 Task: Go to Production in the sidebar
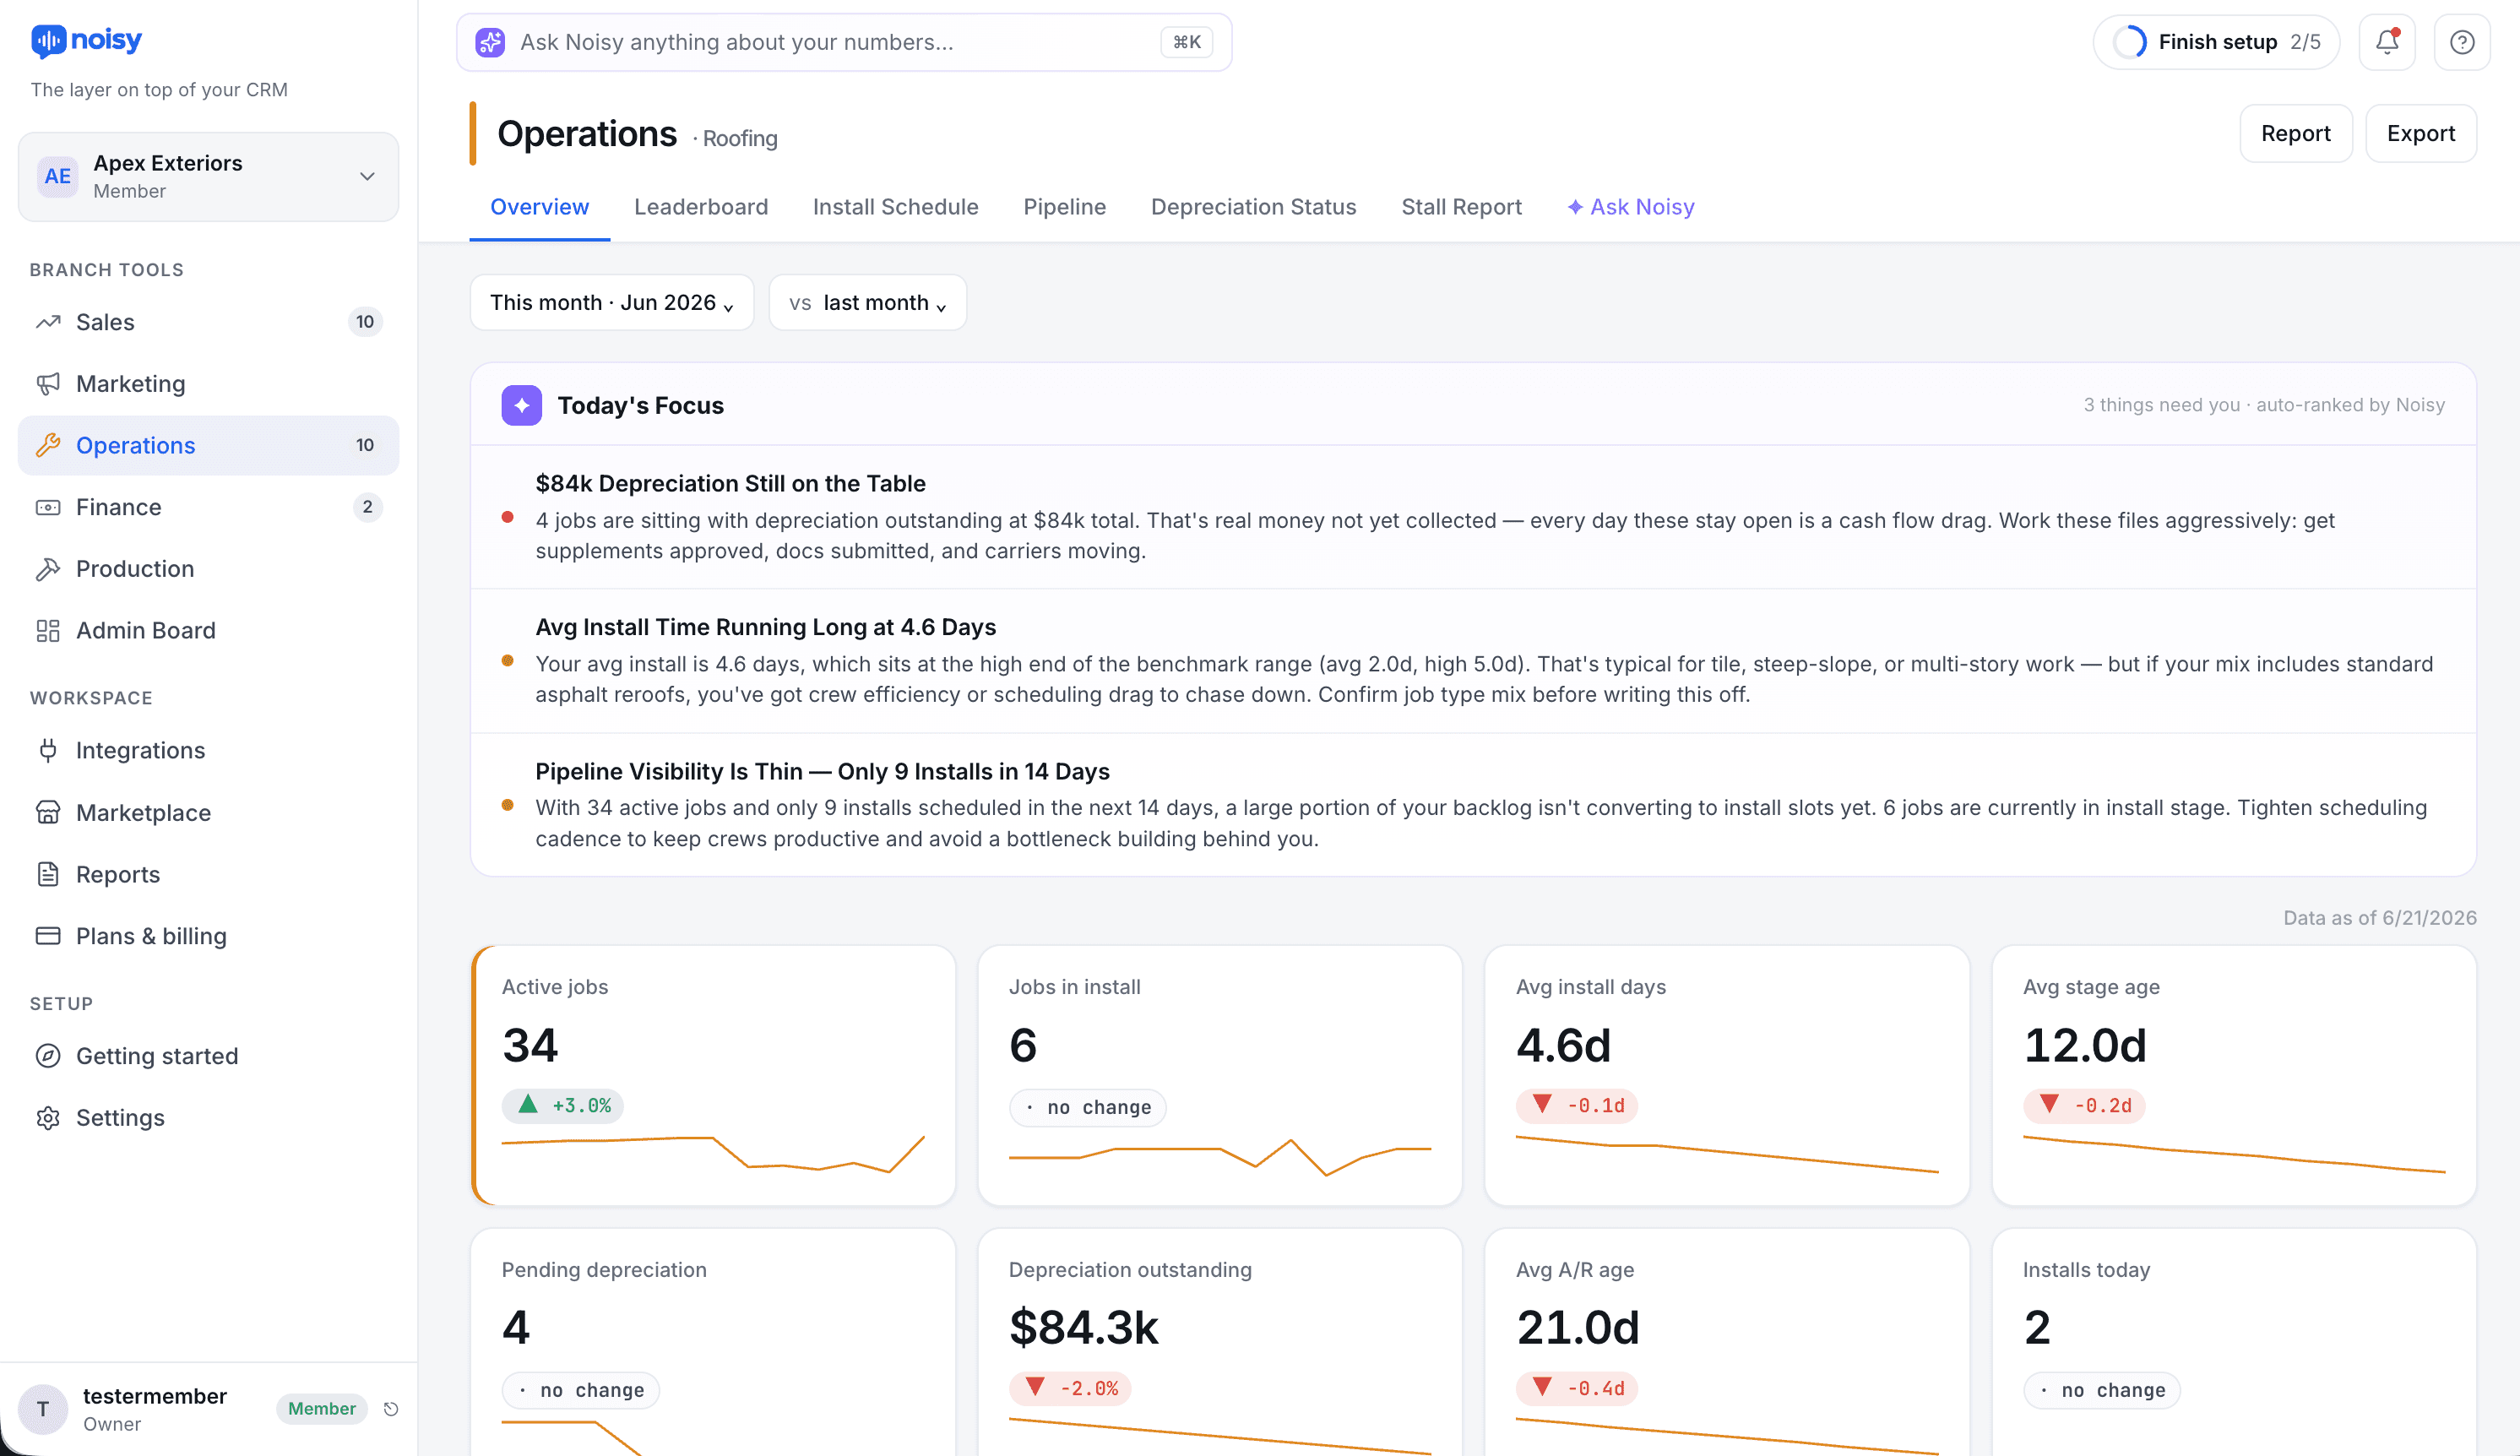pyautogui.click(x=208, y=569)
